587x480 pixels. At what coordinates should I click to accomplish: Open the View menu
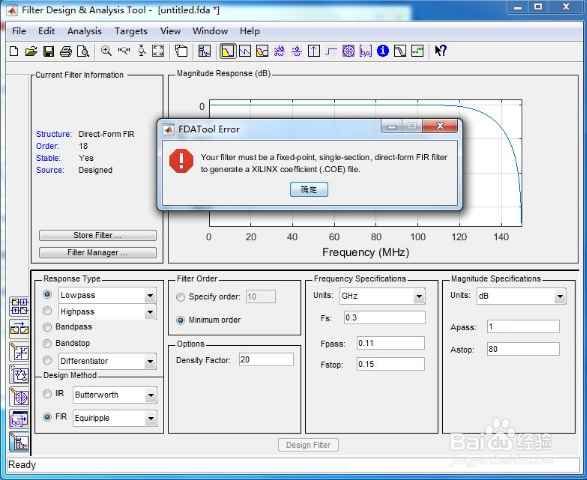(170, 31)
